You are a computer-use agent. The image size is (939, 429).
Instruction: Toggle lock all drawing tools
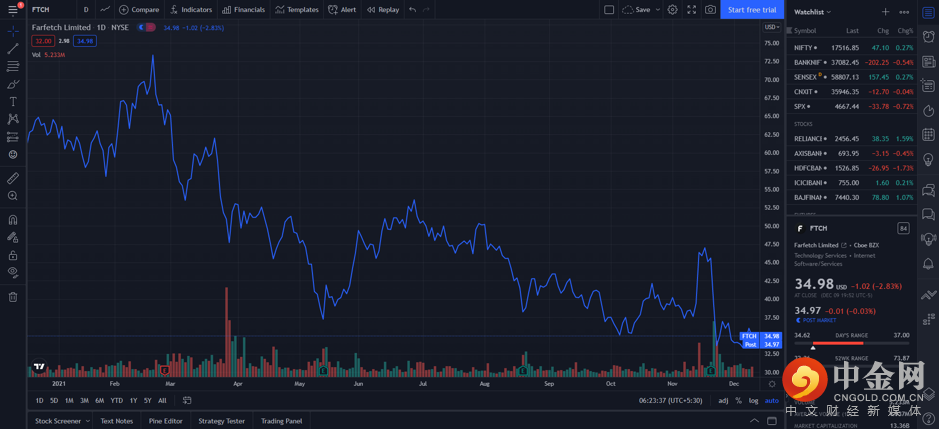click(13, 255)
